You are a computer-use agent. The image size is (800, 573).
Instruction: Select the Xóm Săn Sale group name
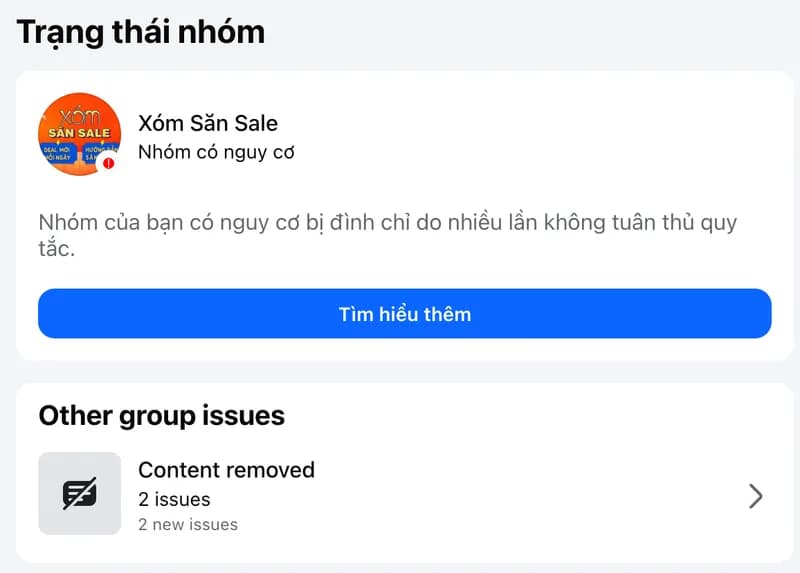coord(207,123)
